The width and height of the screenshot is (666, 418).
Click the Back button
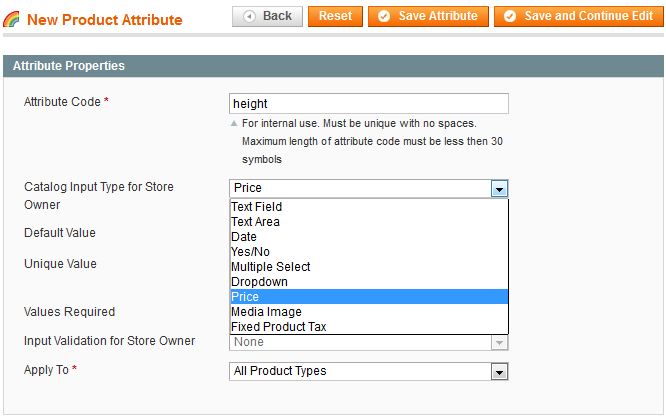[x=268, y=16]
